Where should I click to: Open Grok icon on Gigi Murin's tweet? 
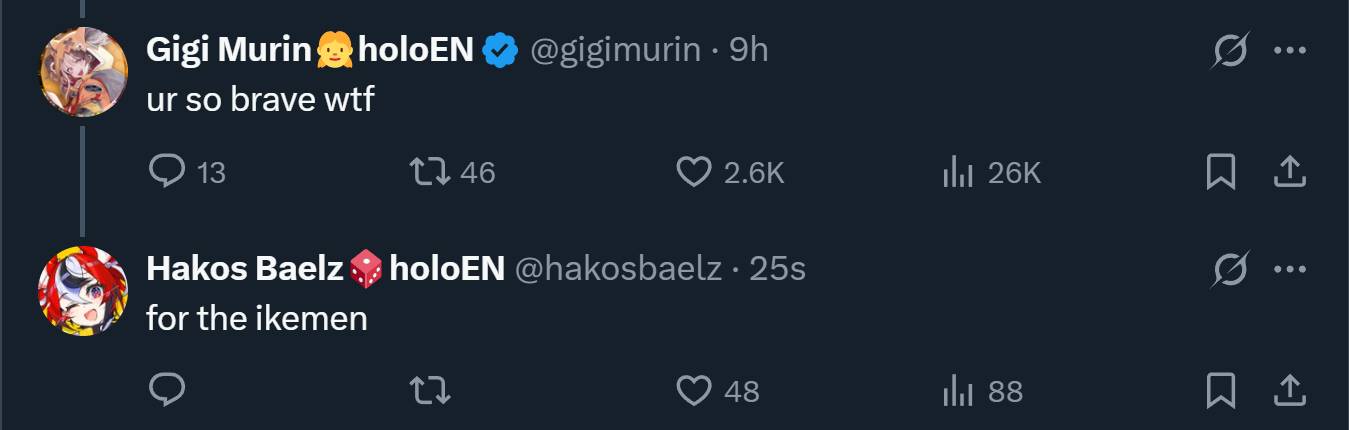click(x=1229, y=50)
